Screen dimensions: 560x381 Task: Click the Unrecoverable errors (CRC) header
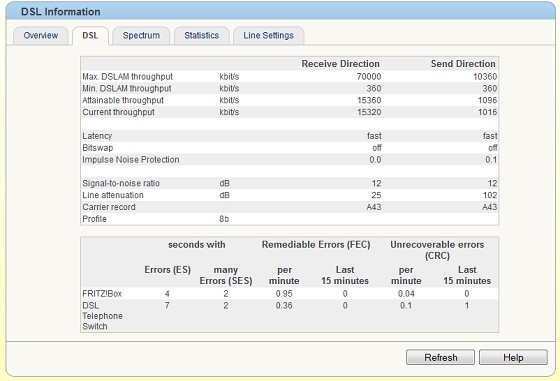click(437, 250)
